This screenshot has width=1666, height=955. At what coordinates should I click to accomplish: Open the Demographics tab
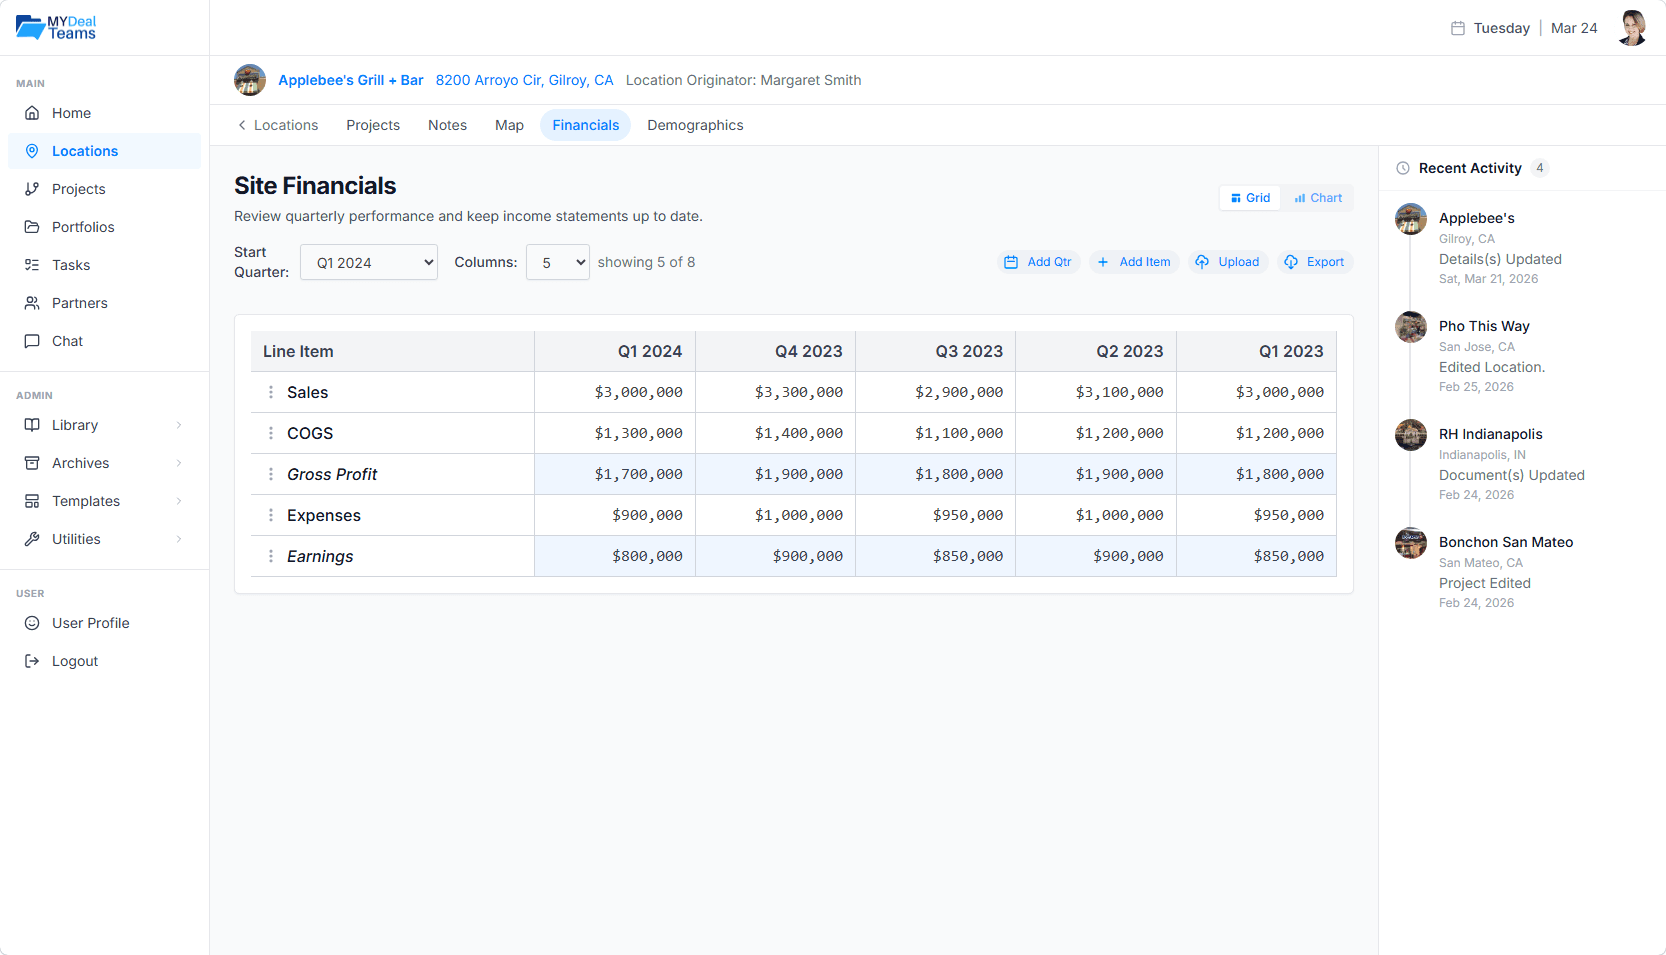click(x=695, y=125)
